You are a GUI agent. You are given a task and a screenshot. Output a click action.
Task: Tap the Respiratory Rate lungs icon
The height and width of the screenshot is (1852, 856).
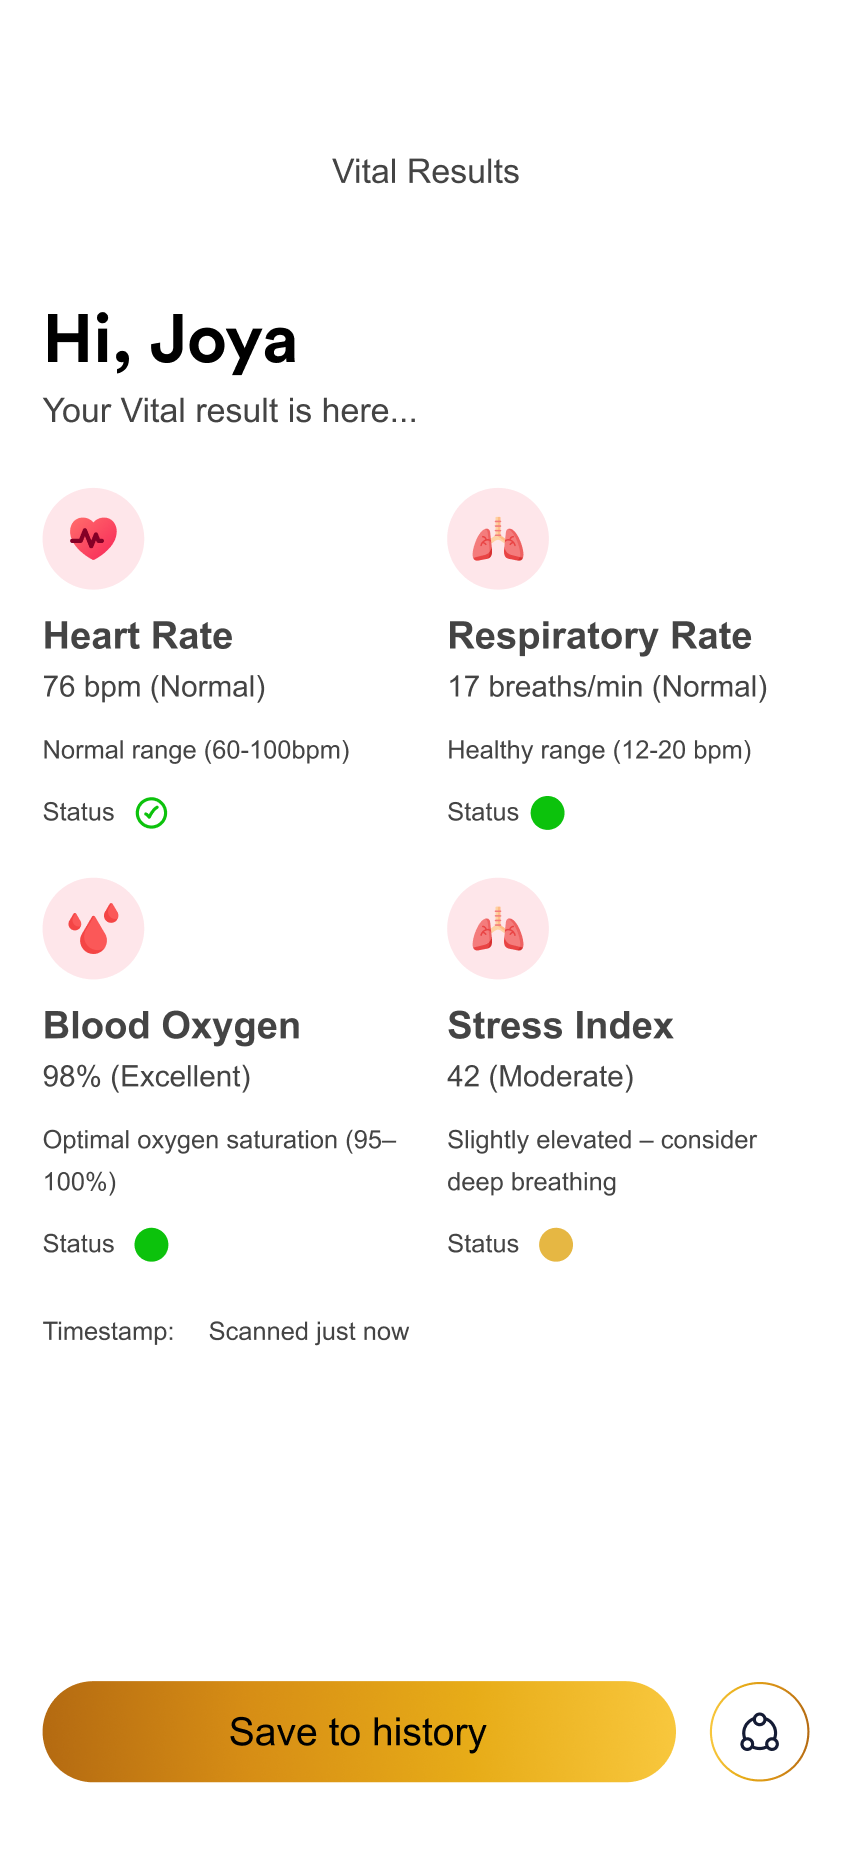coord(498,539)
